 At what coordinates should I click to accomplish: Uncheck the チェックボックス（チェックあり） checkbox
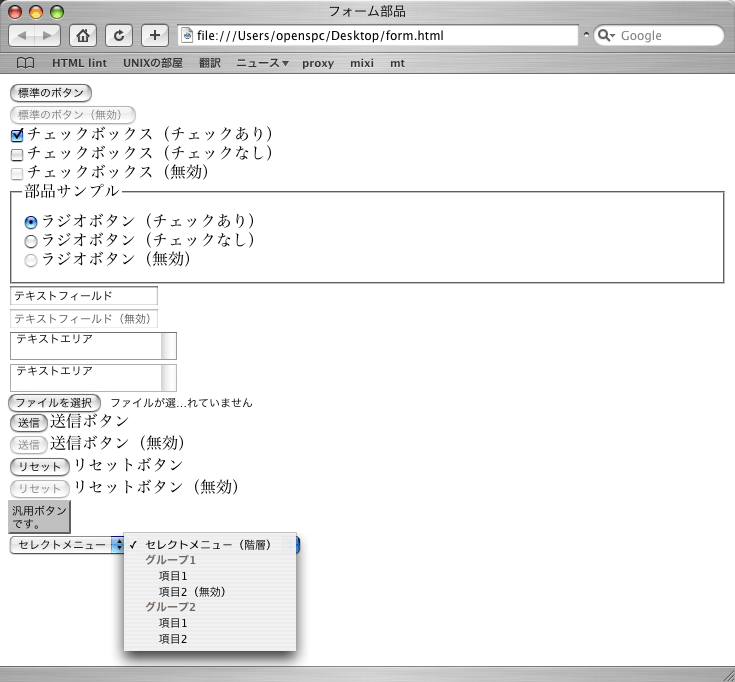(17, 135)
